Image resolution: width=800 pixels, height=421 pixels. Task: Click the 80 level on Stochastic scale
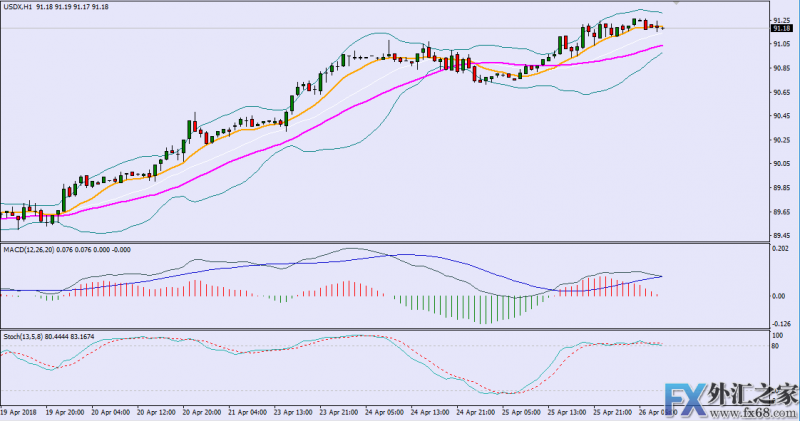tap(776, 346)
